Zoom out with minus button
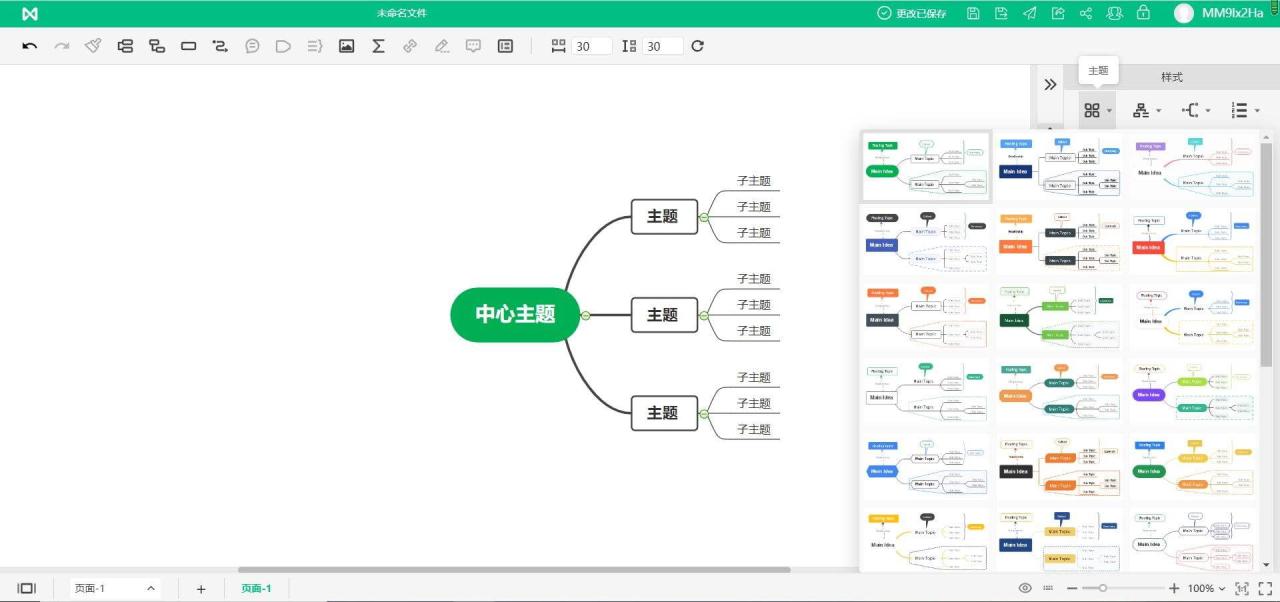 point(1072,589)
